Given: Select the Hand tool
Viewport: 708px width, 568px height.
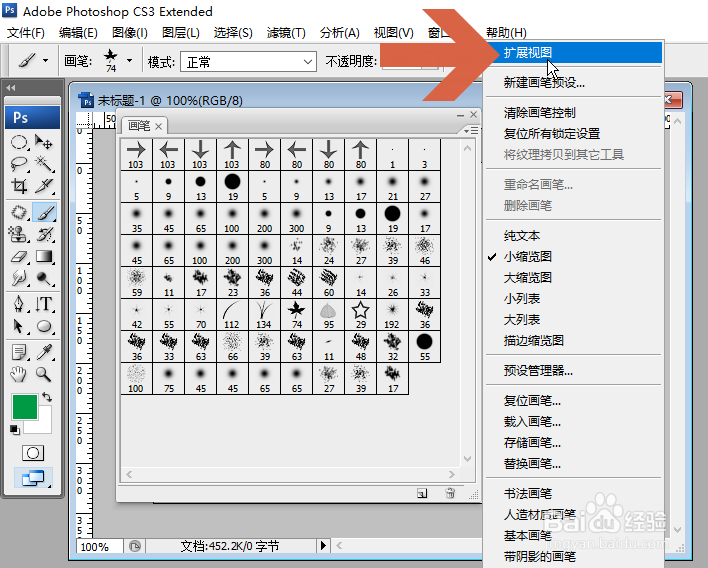Looking at the screenshot, I should click(19, 374).
